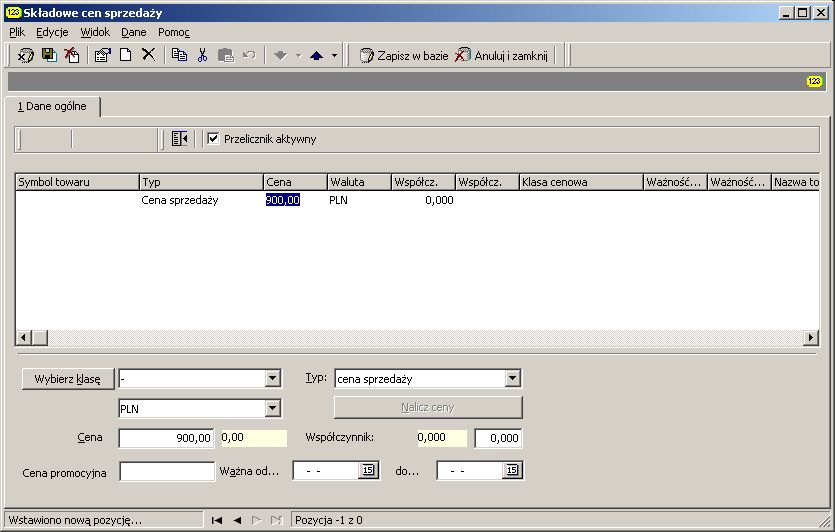Click the Wybierz klasę button
This screenshot has width=835, height=532.
pos(68,379)
